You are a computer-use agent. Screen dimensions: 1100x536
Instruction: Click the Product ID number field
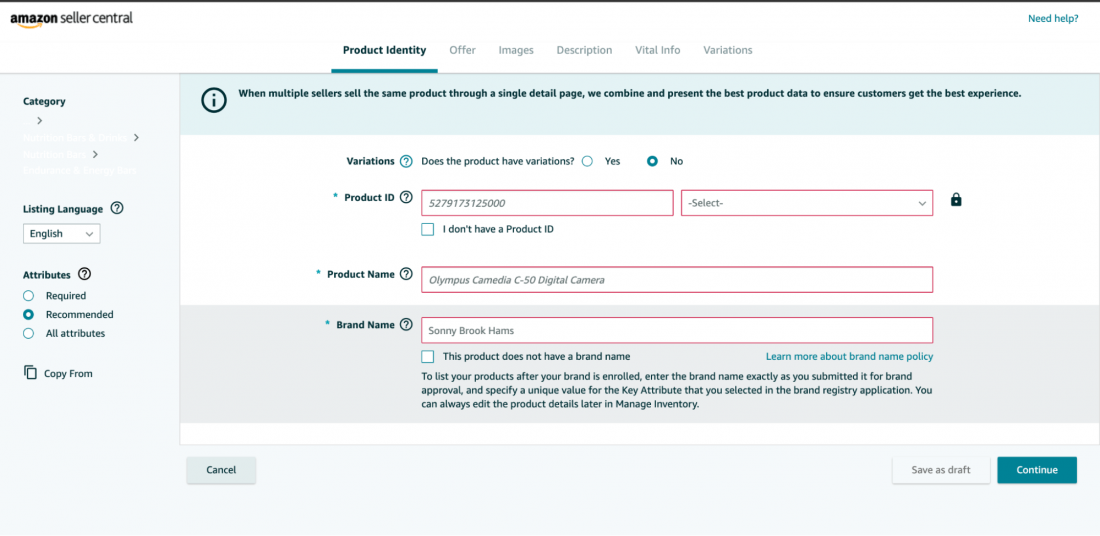tap(547, 203)
